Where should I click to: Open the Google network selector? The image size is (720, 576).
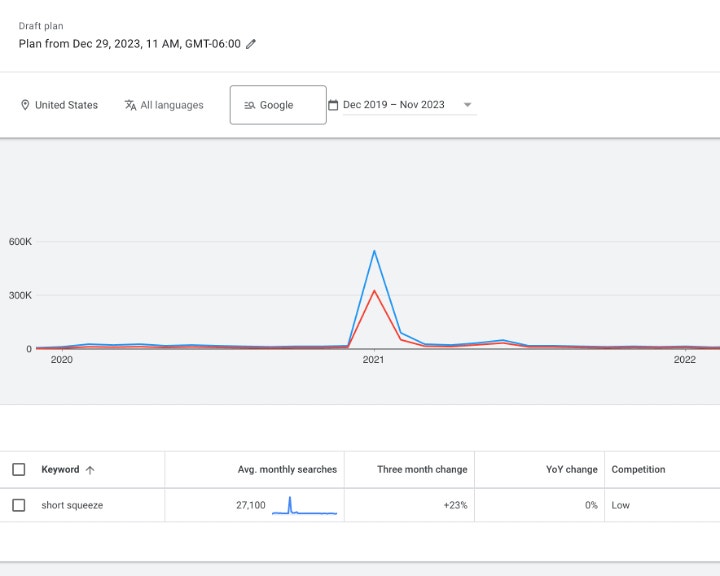click(277, 105)
